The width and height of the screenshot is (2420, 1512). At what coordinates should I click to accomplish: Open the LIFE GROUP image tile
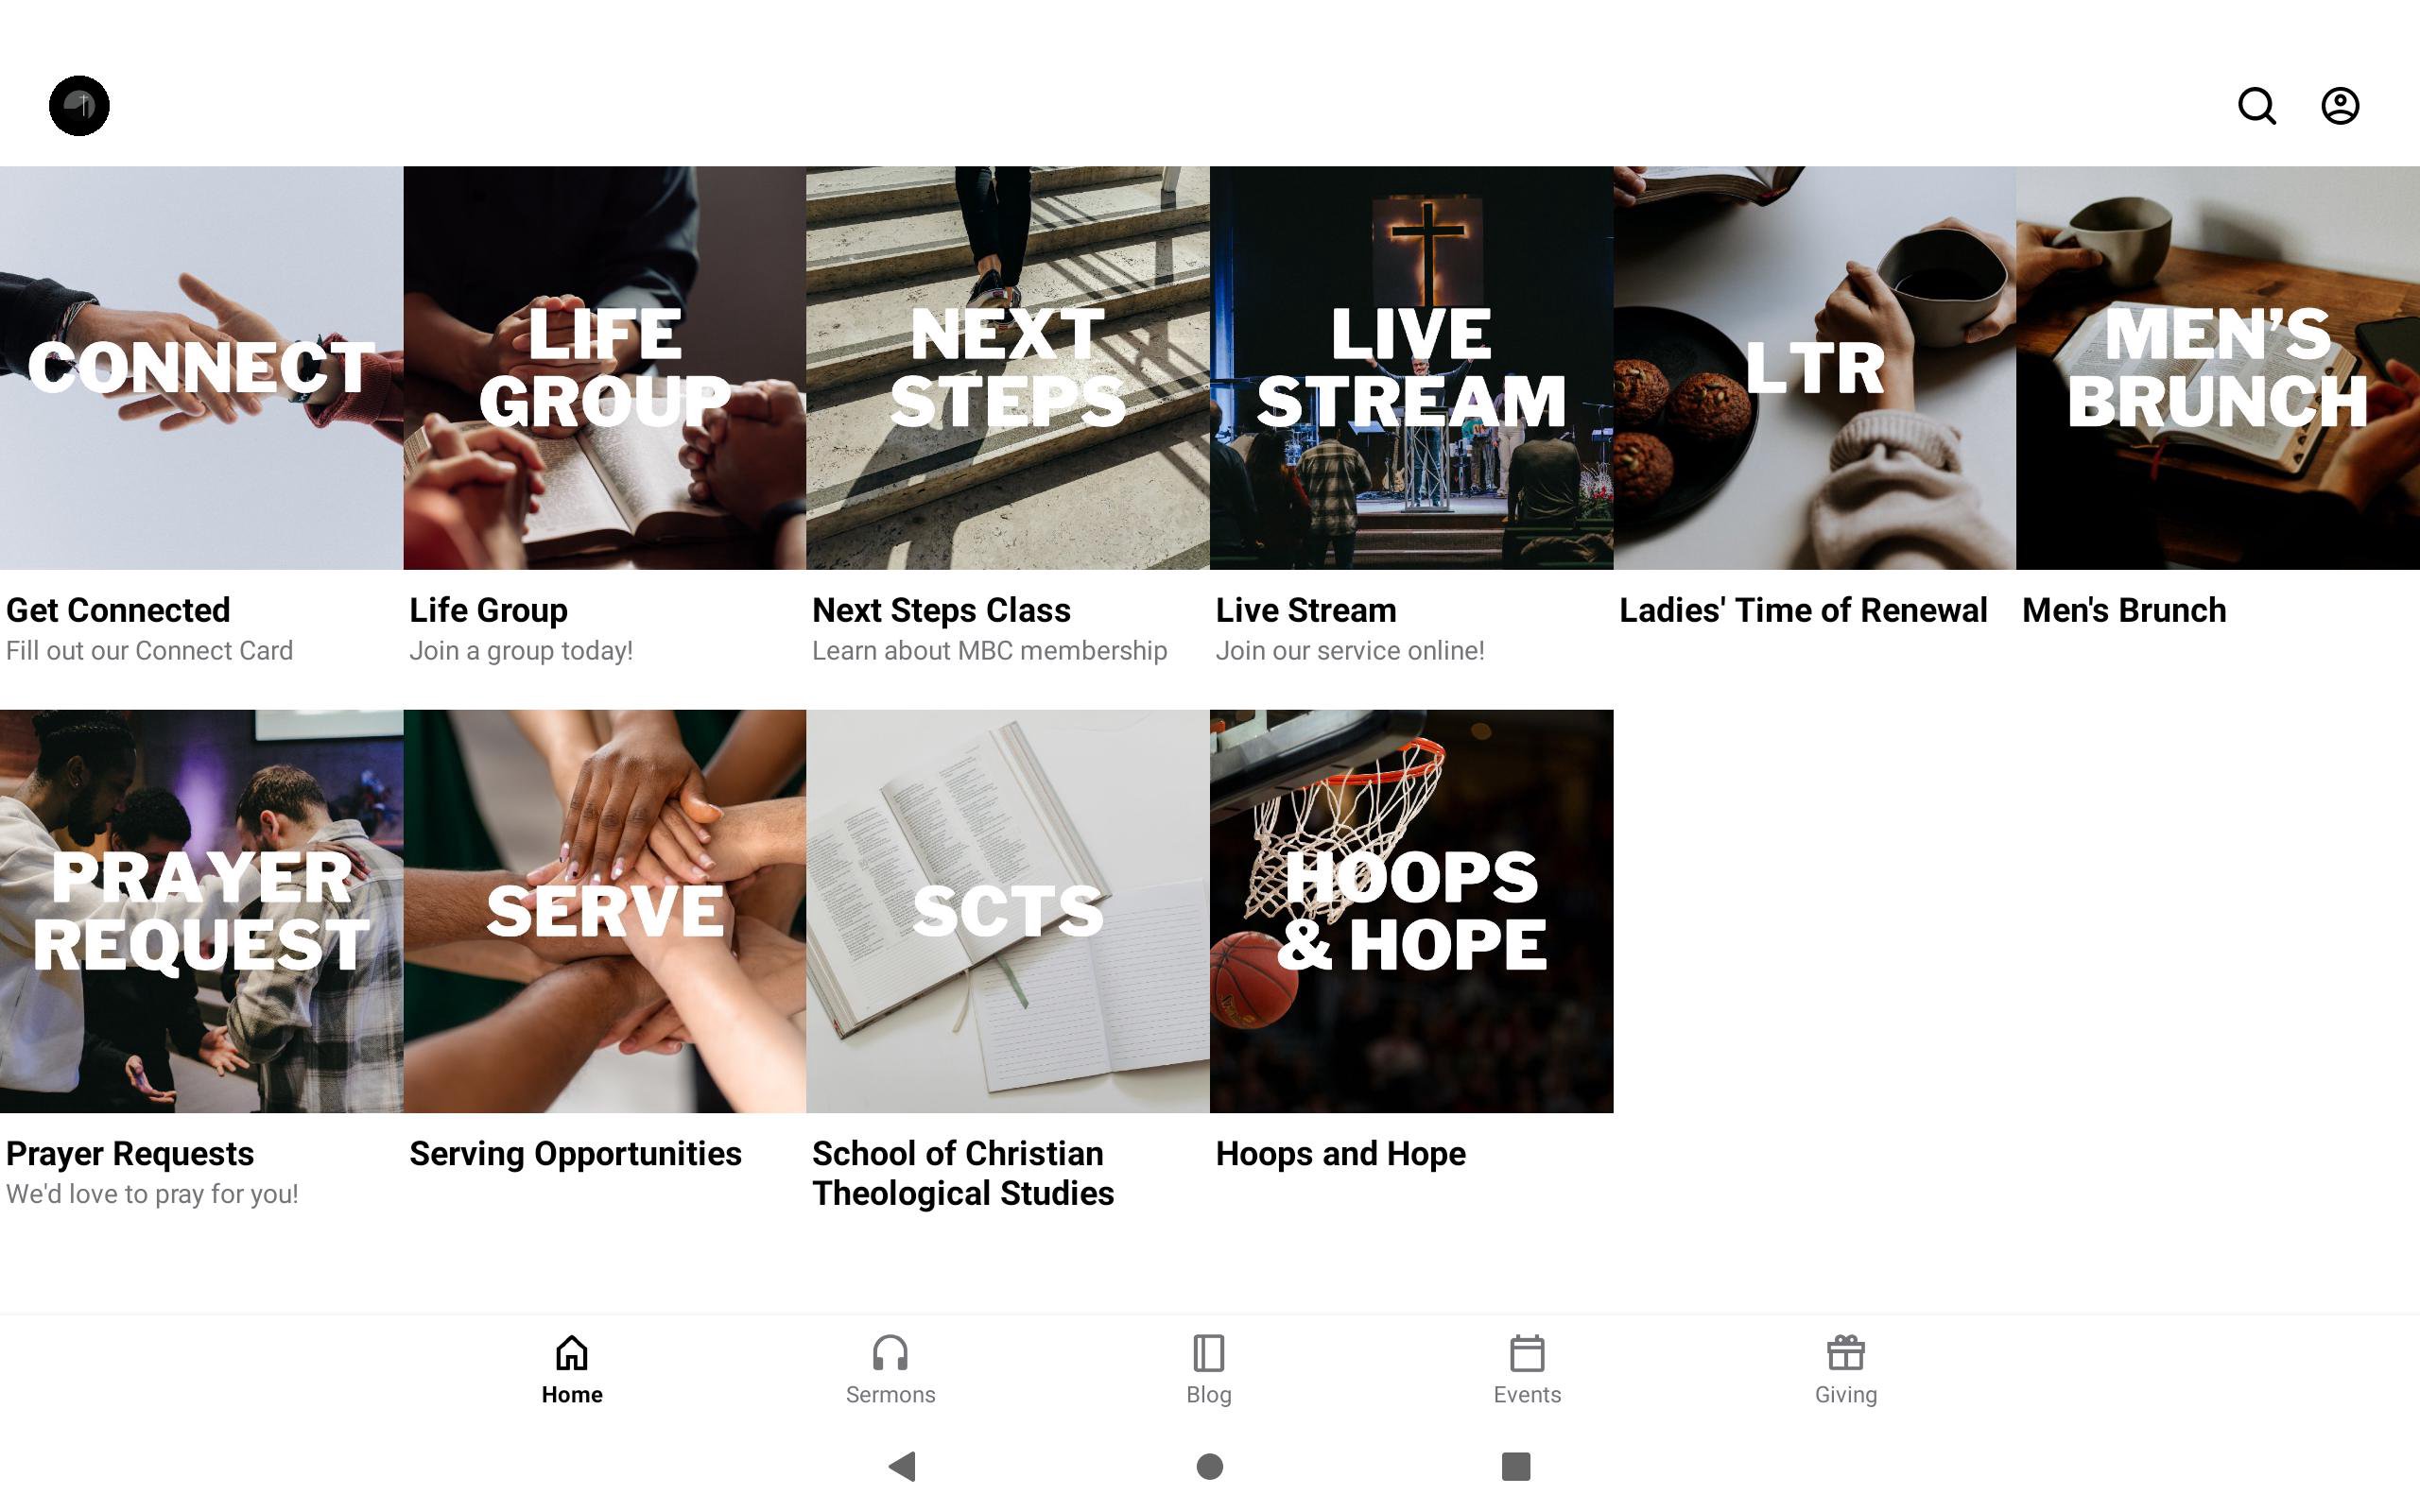point(604,368)
